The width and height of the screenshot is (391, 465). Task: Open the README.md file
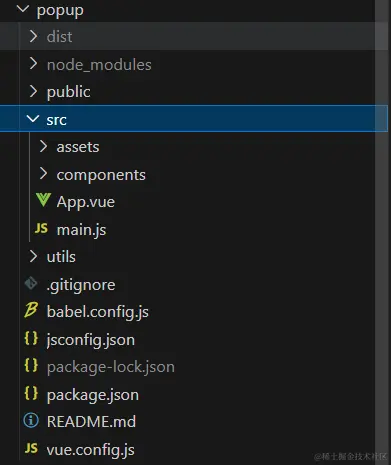click(x=91, y=421)
